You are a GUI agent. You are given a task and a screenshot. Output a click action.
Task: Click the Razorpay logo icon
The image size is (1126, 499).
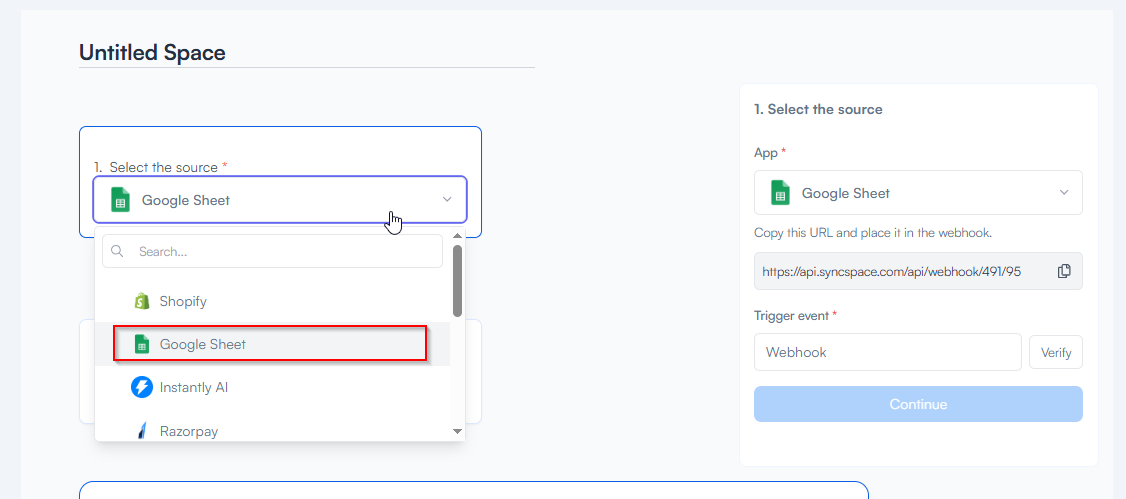[142, 431]
